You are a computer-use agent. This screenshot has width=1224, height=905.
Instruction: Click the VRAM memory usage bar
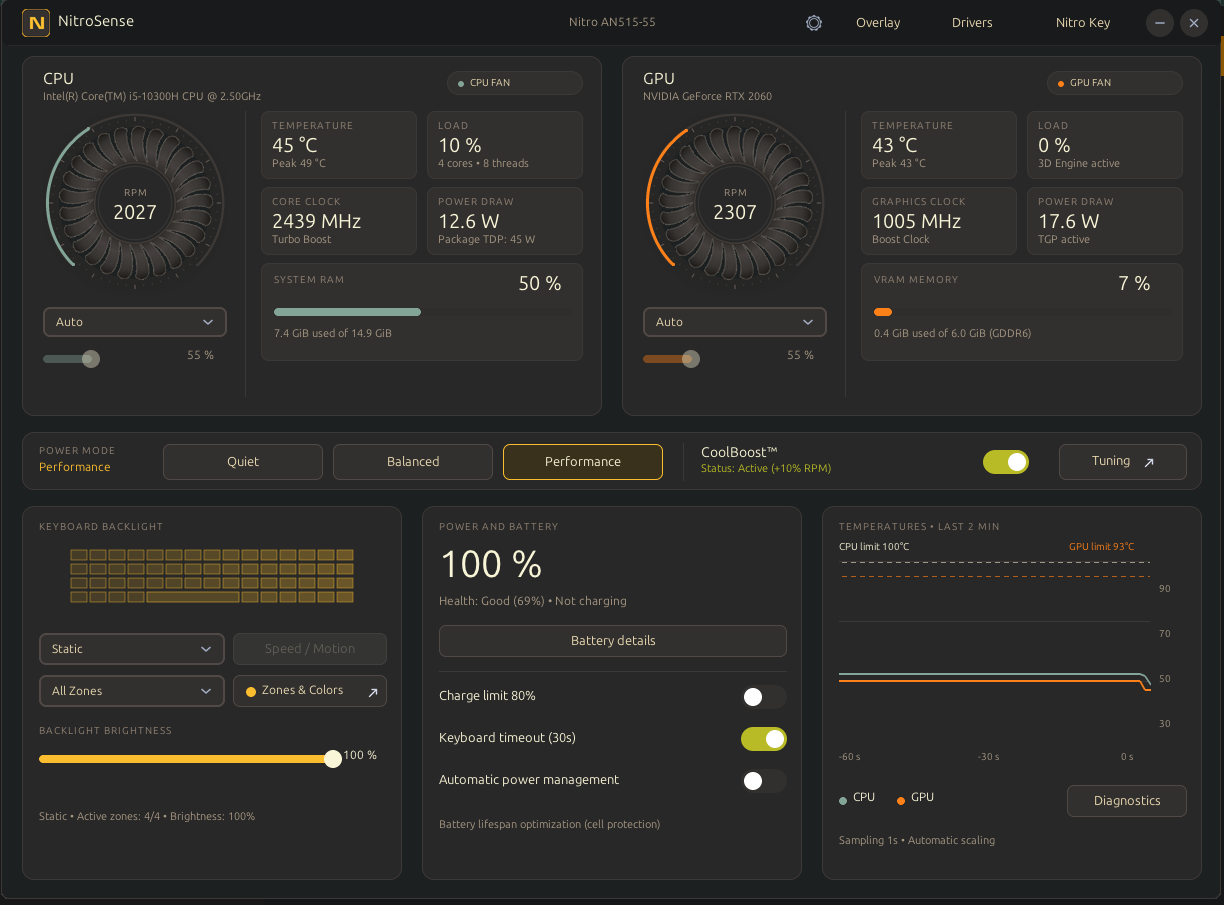[x=1023, y=312]
